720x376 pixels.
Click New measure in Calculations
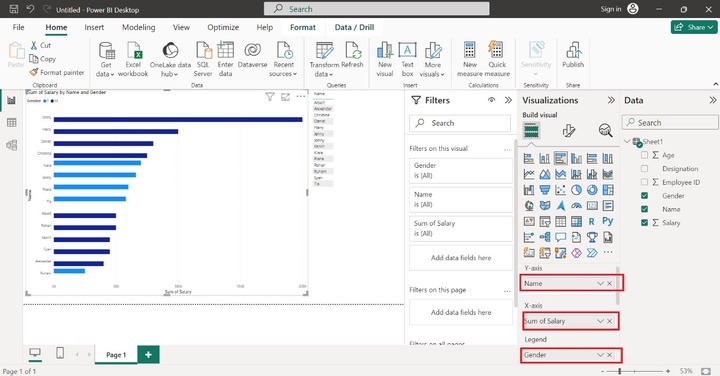(x=469, y=59)
